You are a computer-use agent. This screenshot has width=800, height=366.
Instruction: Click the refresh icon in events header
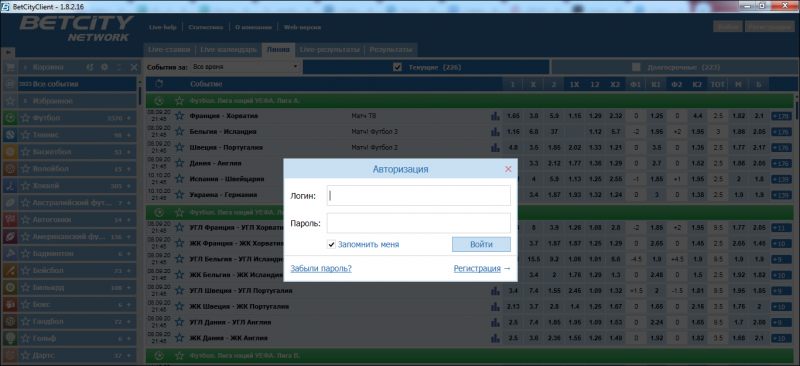coord(159,84)
